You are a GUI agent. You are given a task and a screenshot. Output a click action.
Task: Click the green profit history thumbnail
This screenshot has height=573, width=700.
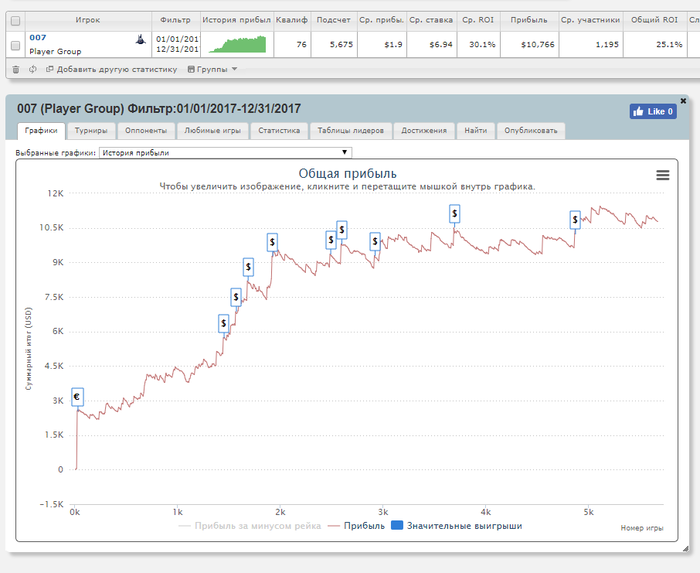pyautogui.click(x=237, y=44)
